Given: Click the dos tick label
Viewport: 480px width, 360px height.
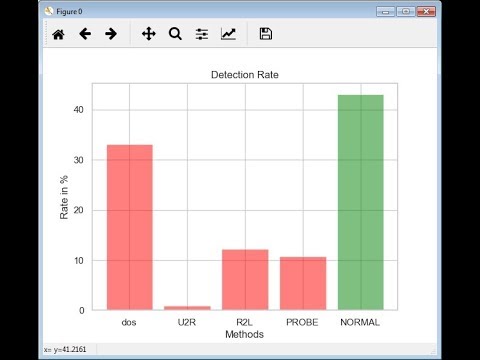Looking at the screenshot, I should pyautogui.click(x=129, y=322).
